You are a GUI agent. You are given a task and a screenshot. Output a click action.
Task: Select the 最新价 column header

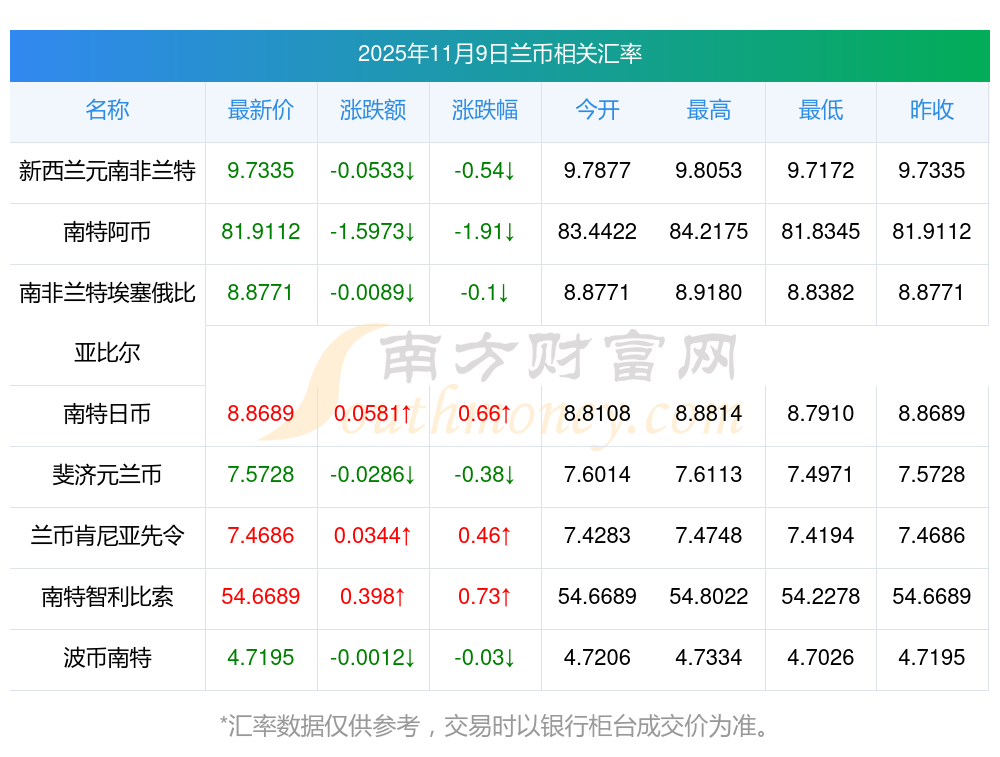pos(261,110)
